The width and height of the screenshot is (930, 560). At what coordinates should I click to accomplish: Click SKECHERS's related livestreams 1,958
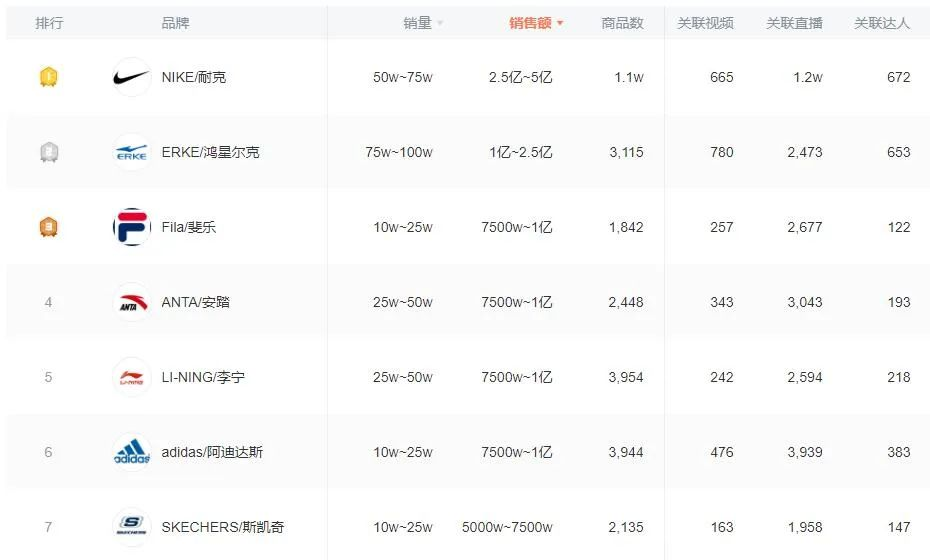(x=805, y=527)
